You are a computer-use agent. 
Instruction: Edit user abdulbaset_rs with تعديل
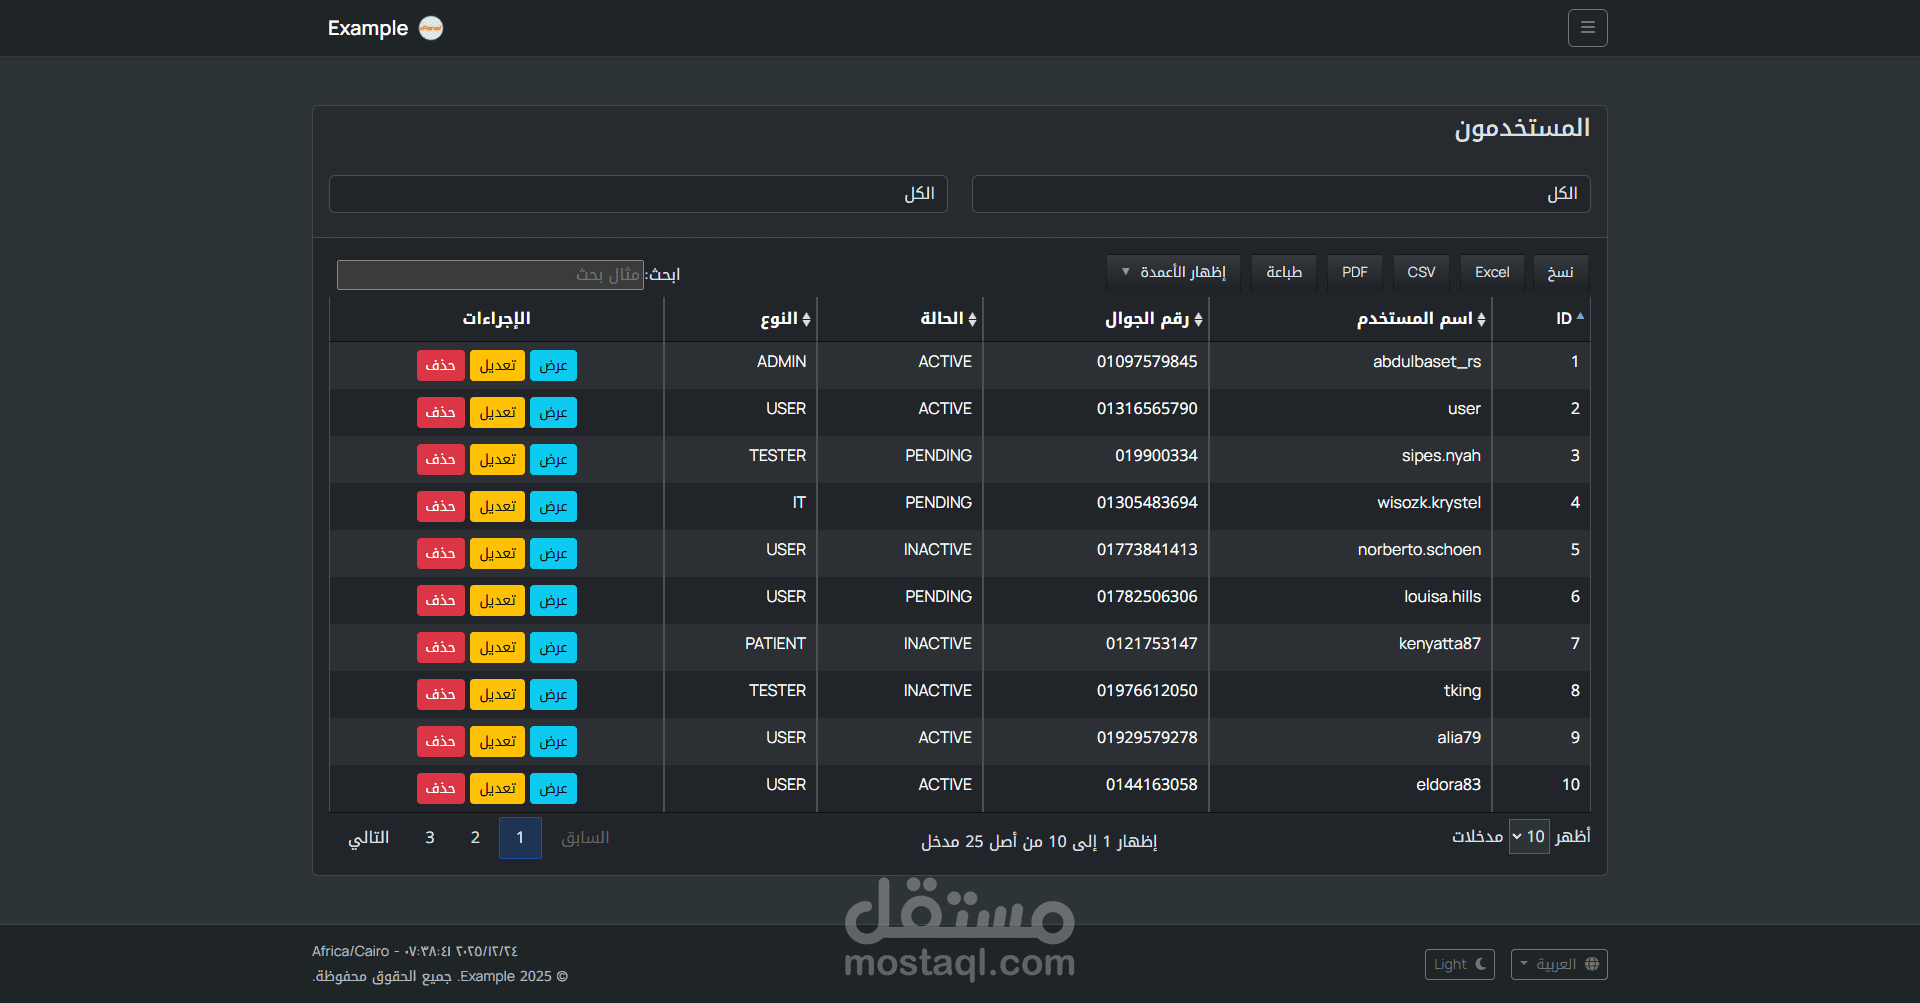(497, 366)
